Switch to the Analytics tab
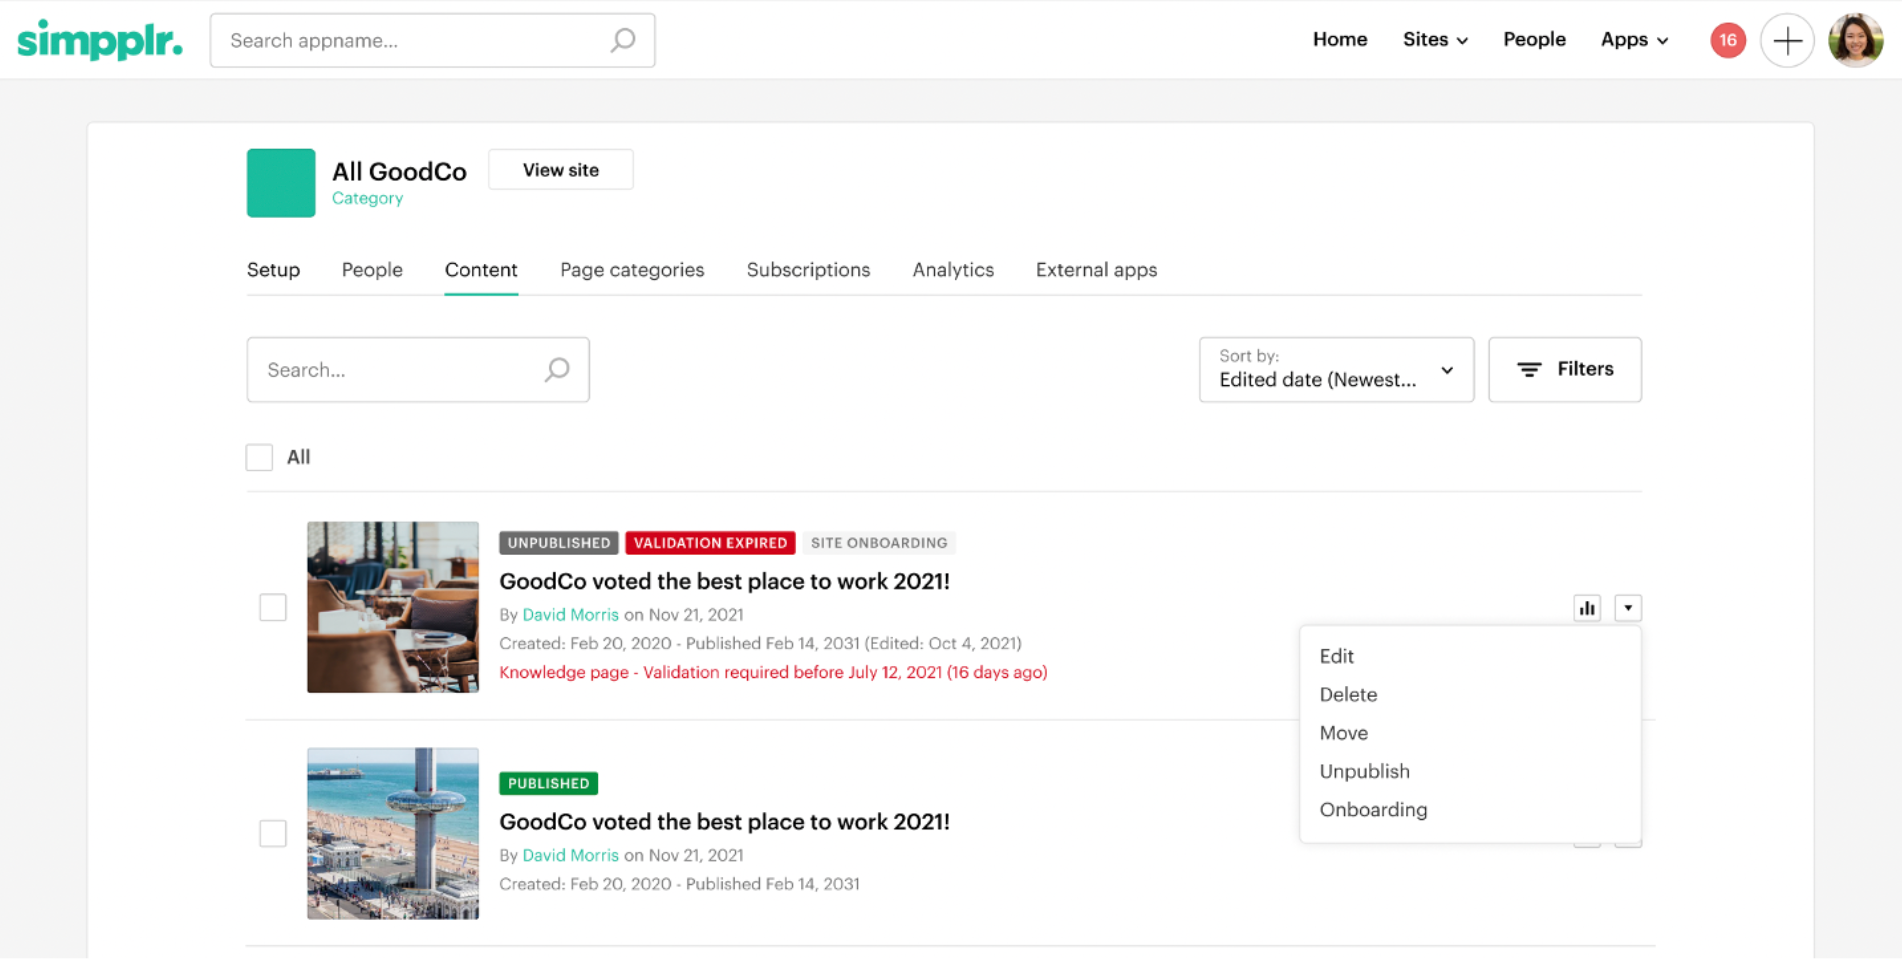Screen dimensions: 1902x960 (952, 270)
